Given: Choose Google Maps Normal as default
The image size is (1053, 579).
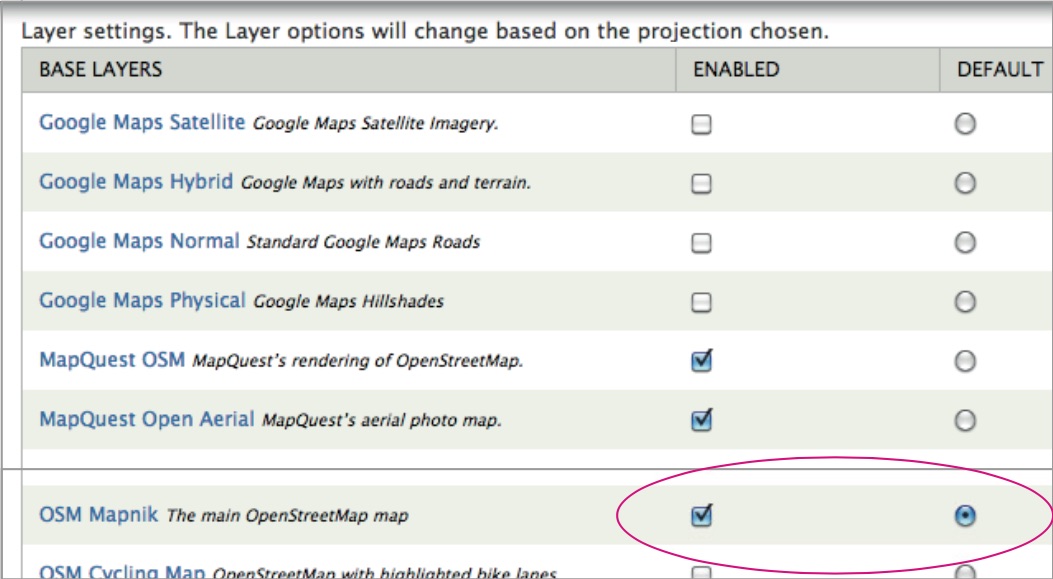Looking at the screenshot, I should (965, 242).
